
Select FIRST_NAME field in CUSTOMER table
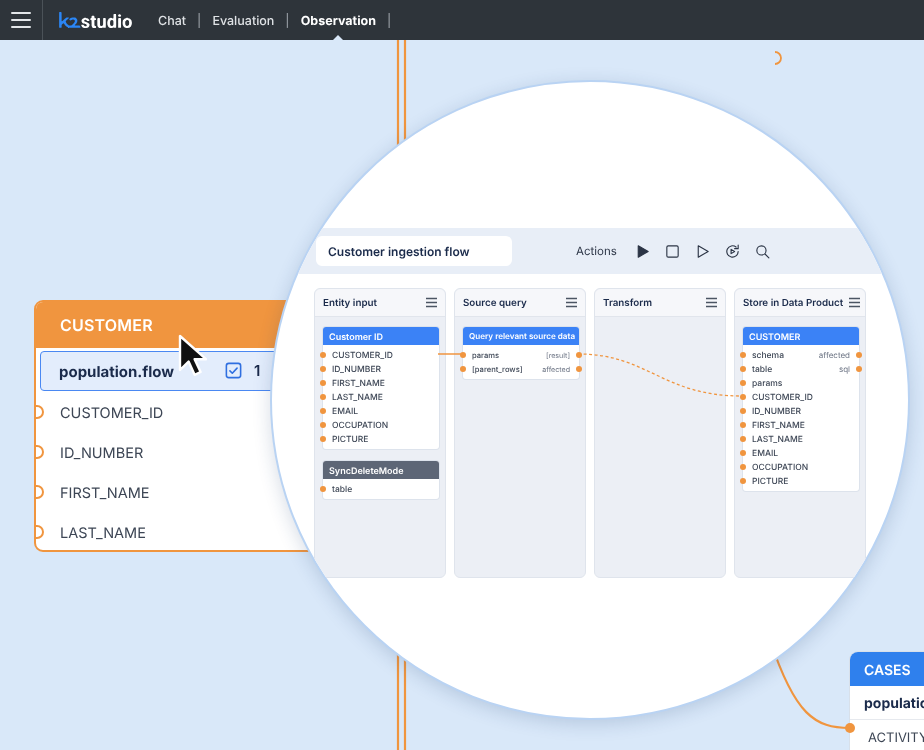tap(104, 493)
